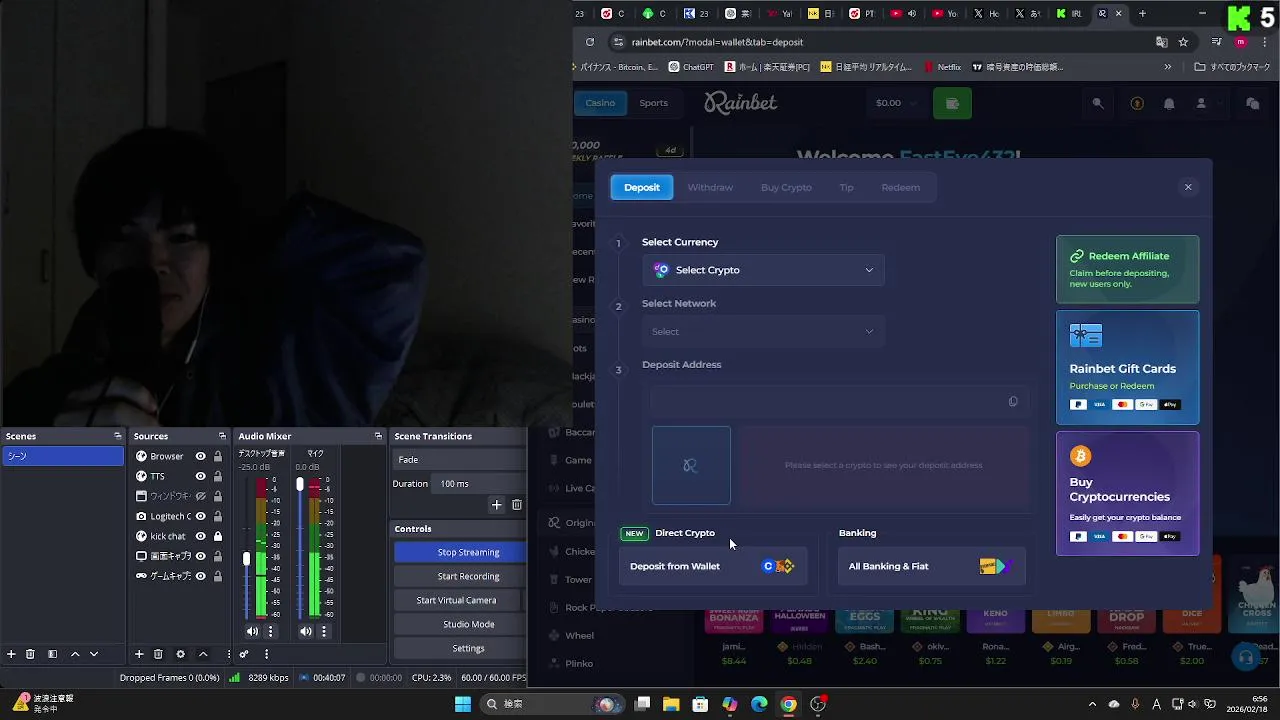This screenshot has width=1280, height=720.
Task: Unlock the kick chat source
Action: click(x=217, y=536)
